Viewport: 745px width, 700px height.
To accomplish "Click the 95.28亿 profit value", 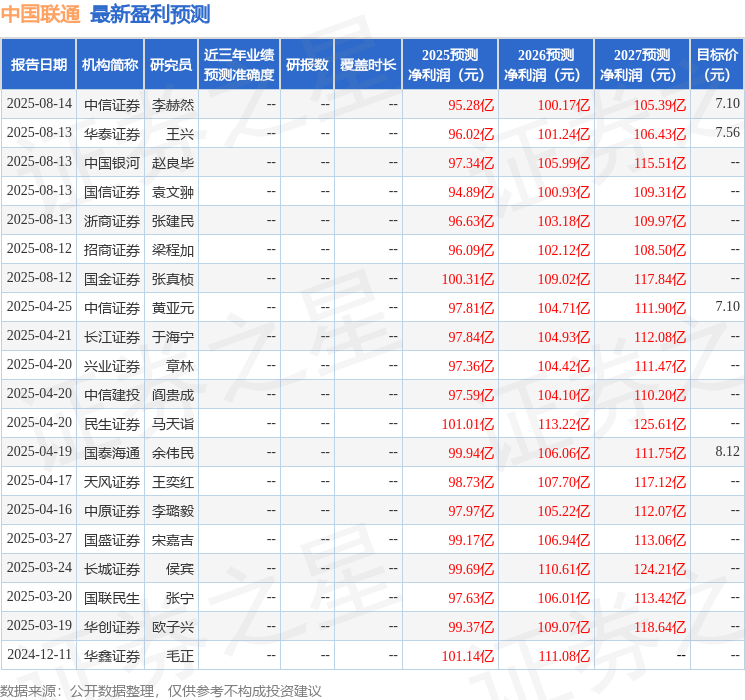I will pyautogui.click(x=471, y=105).
